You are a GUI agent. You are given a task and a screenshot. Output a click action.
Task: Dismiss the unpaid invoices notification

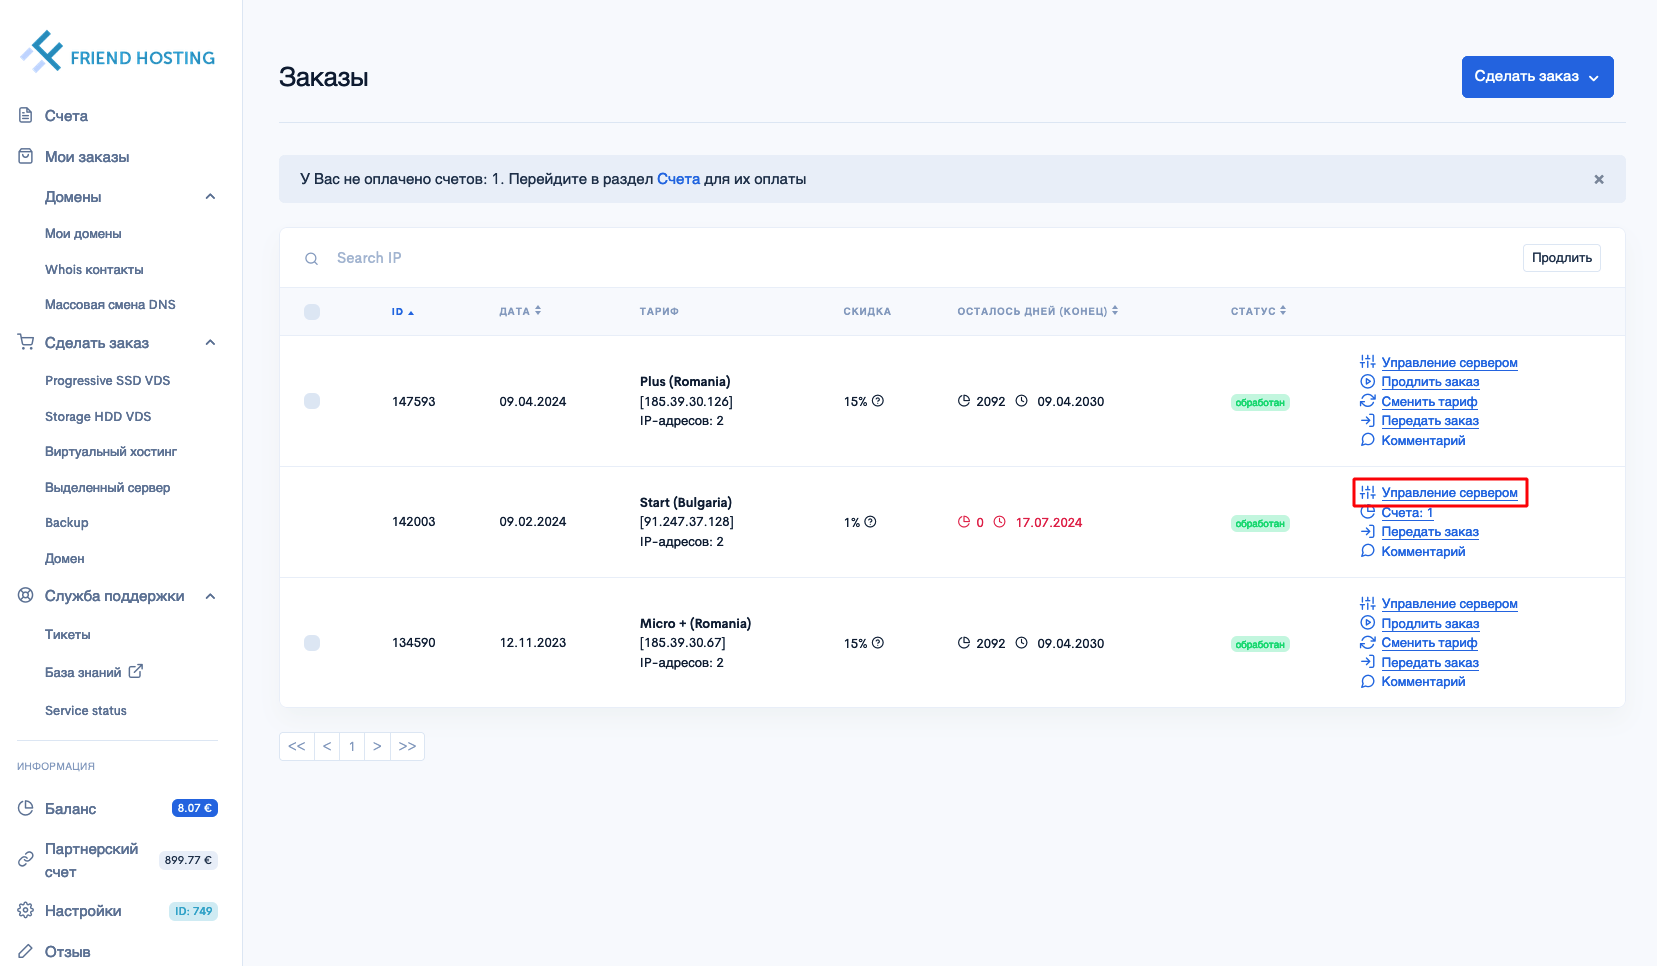tap(1599, 180)
